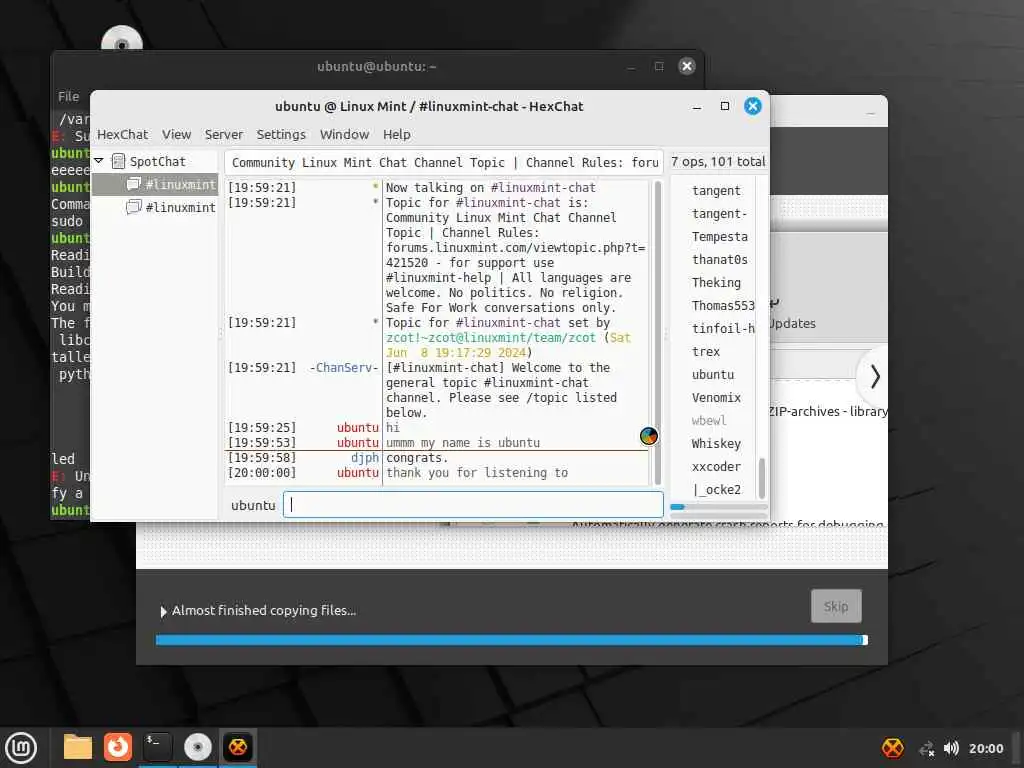Click the second #linuxmint channel icon
Image resolution: width=1024 pixels, height=768 pixels.
(x=133, y=207)
